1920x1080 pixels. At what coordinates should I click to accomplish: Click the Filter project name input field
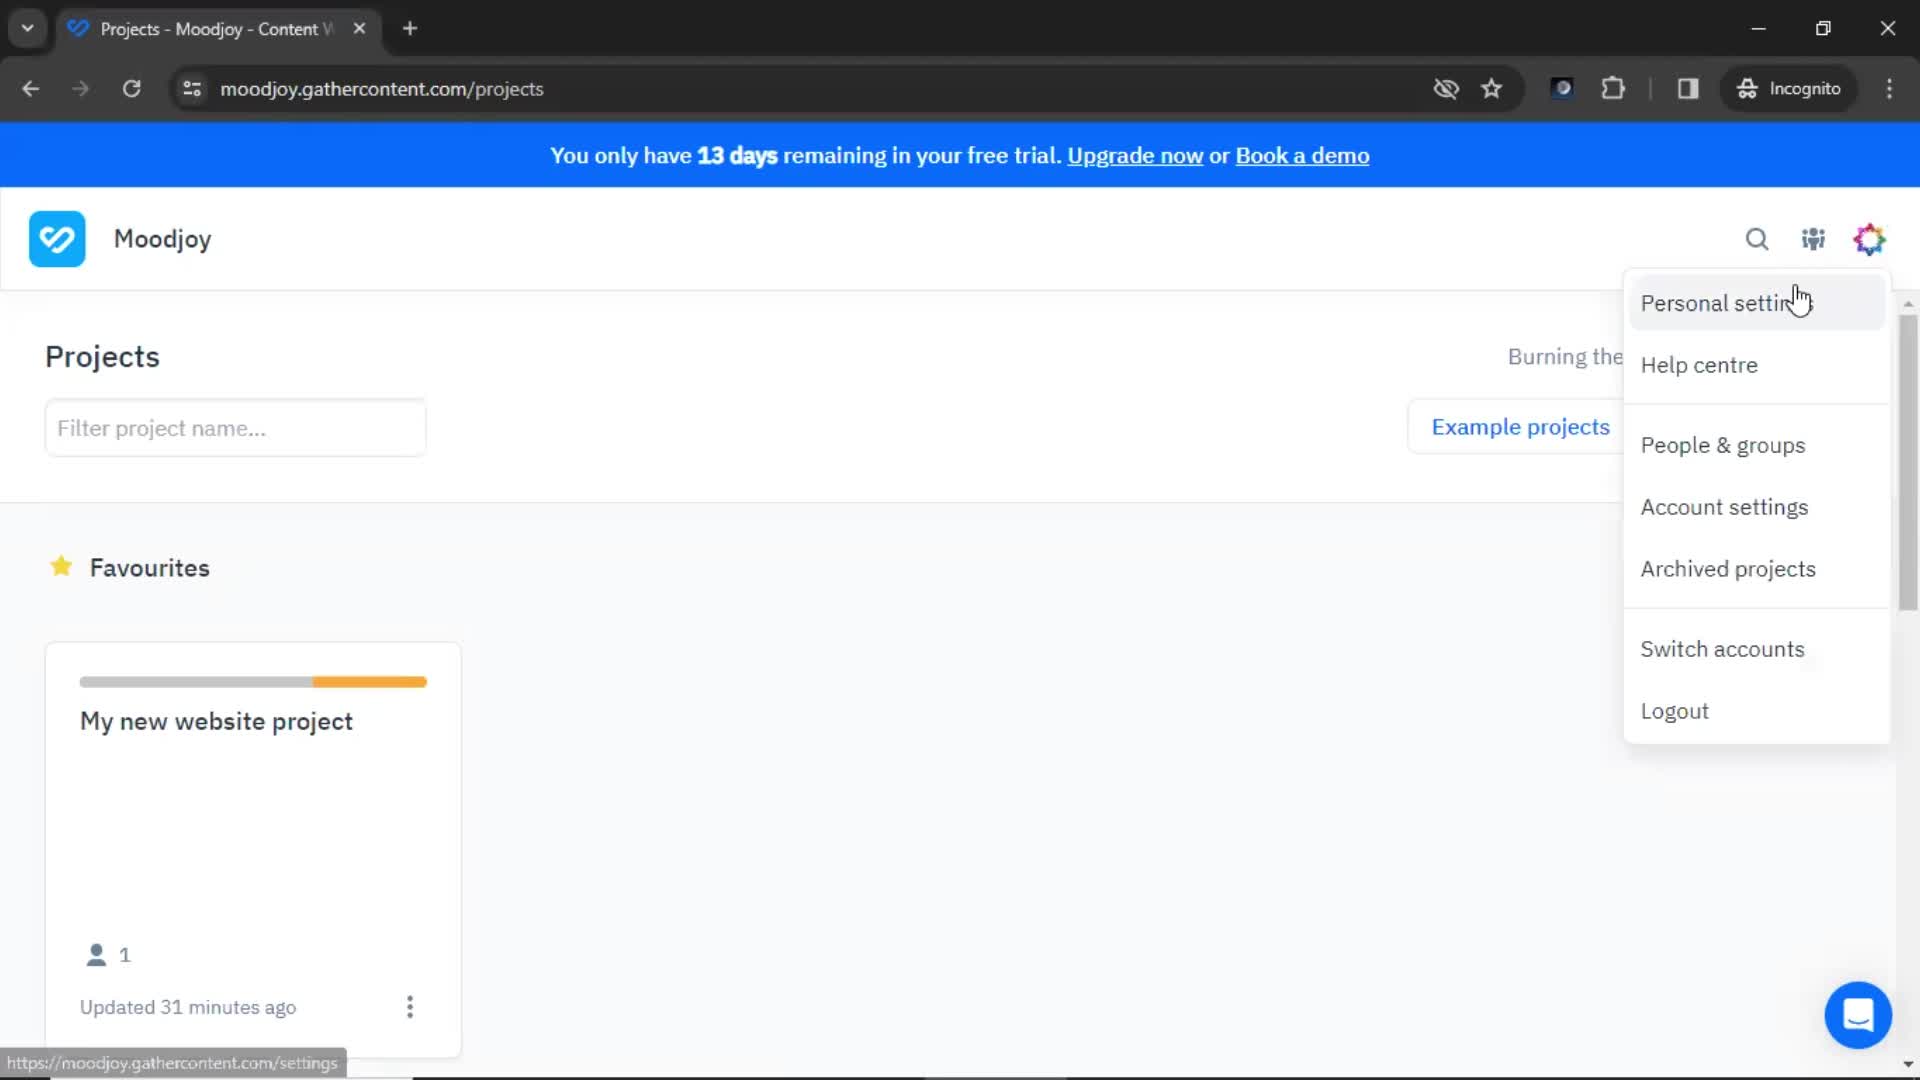[x=235, y=427]
